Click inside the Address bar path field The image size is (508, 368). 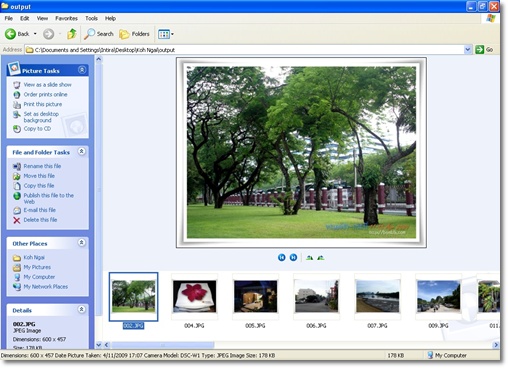pos(245,50)
